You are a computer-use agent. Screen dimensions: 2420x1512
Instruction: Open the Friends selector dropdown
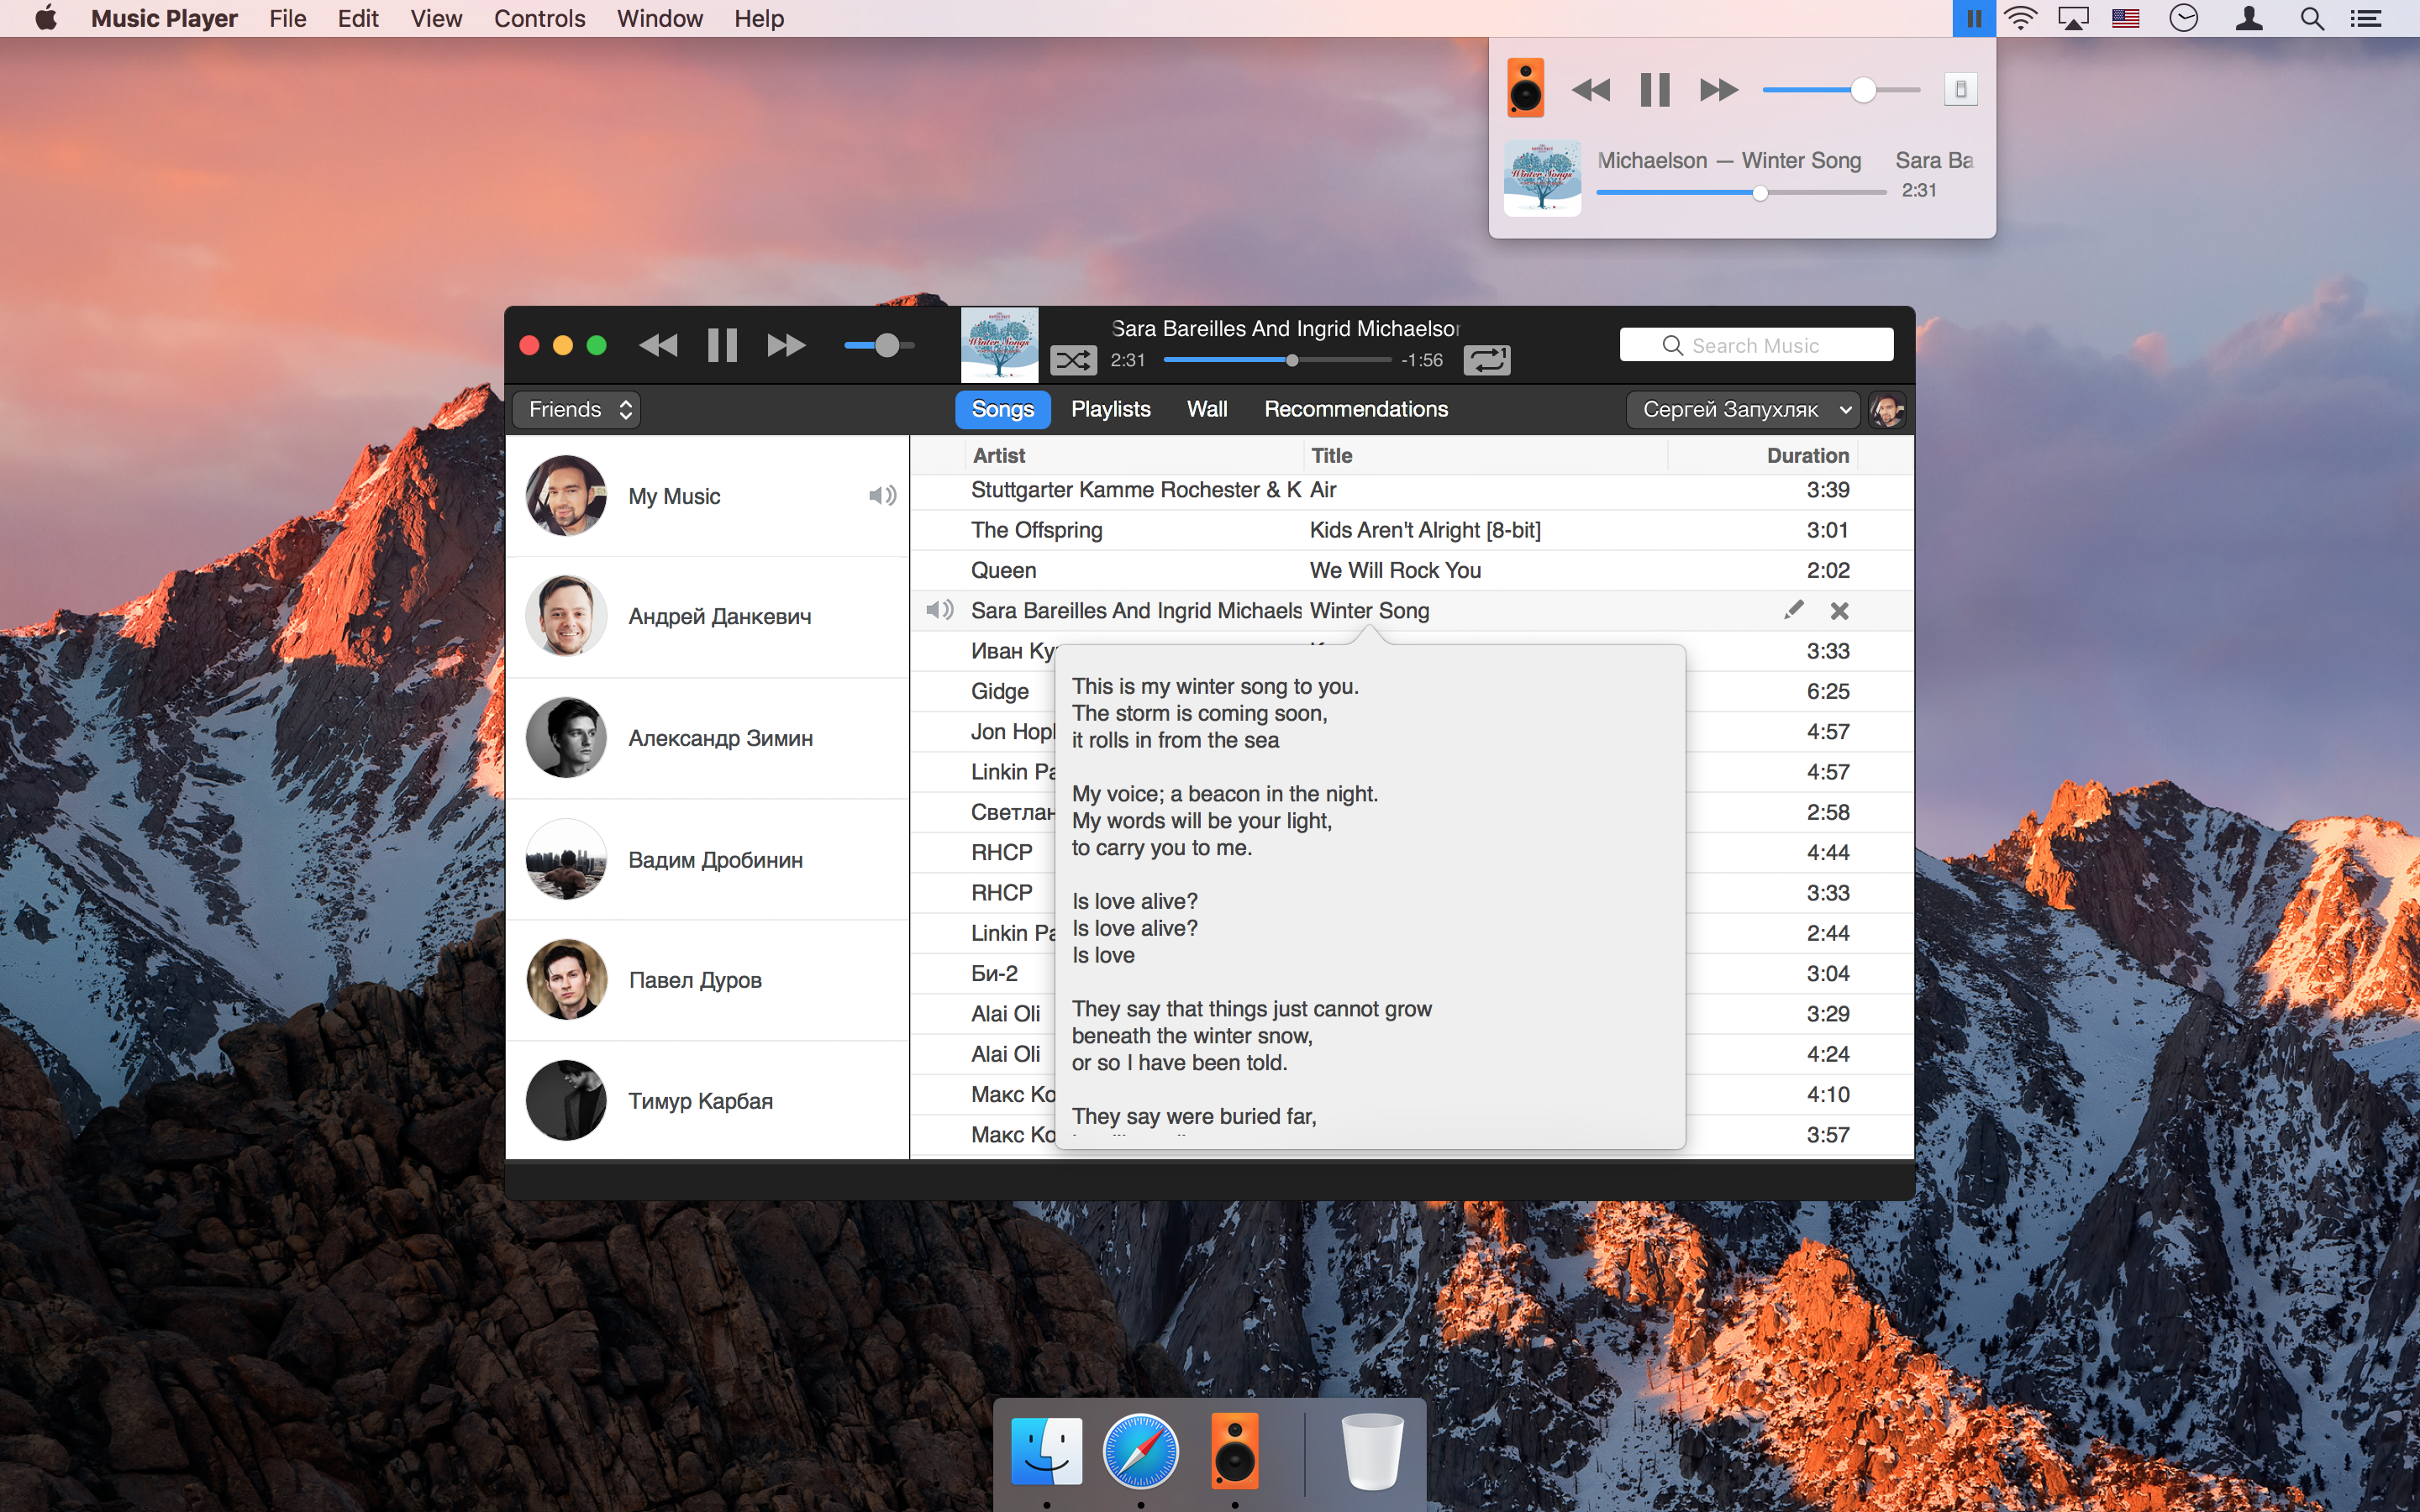576,409
